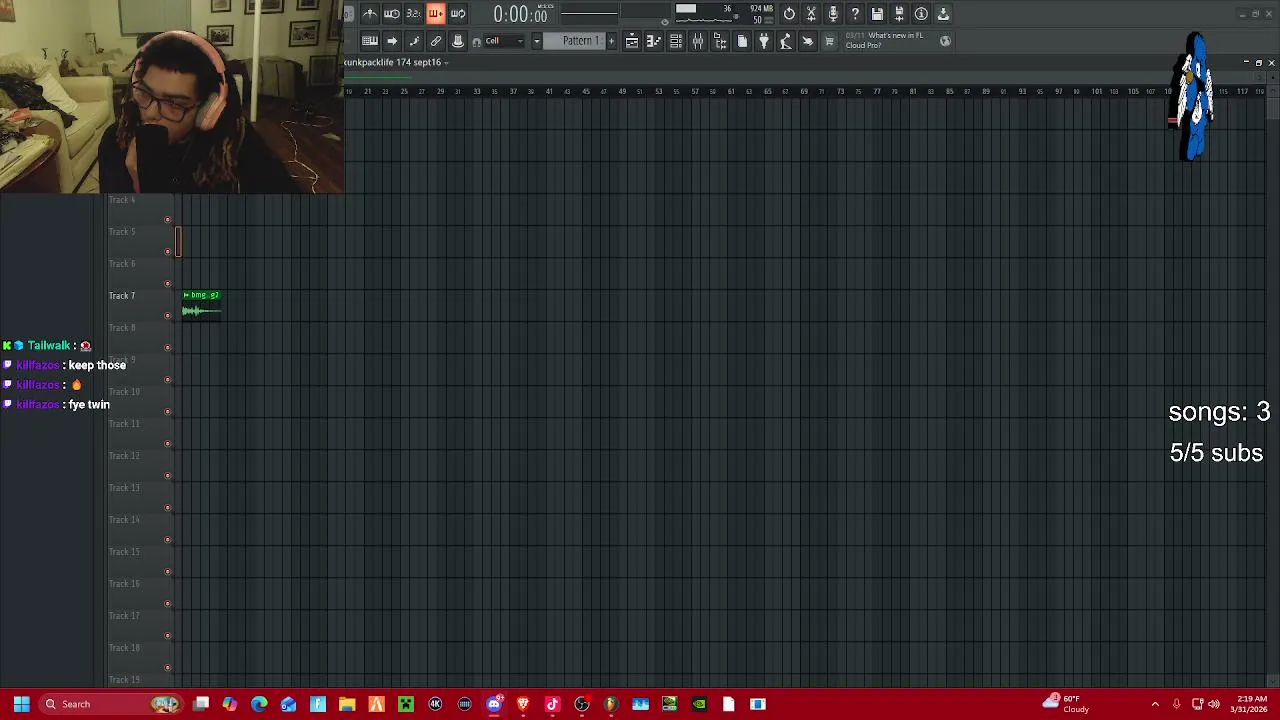Screen dimensions: 1280x720
Task: Open the mixer icon
Action: click(698, 41)
